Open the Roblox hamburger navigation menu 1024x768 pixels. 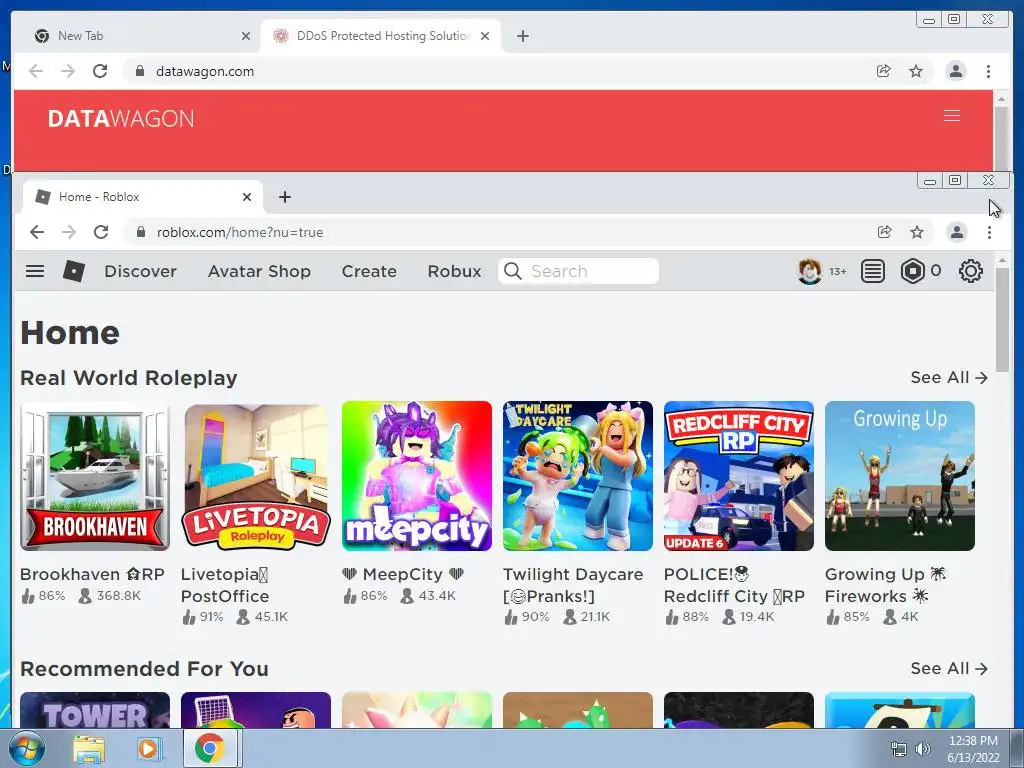point(35,271)
